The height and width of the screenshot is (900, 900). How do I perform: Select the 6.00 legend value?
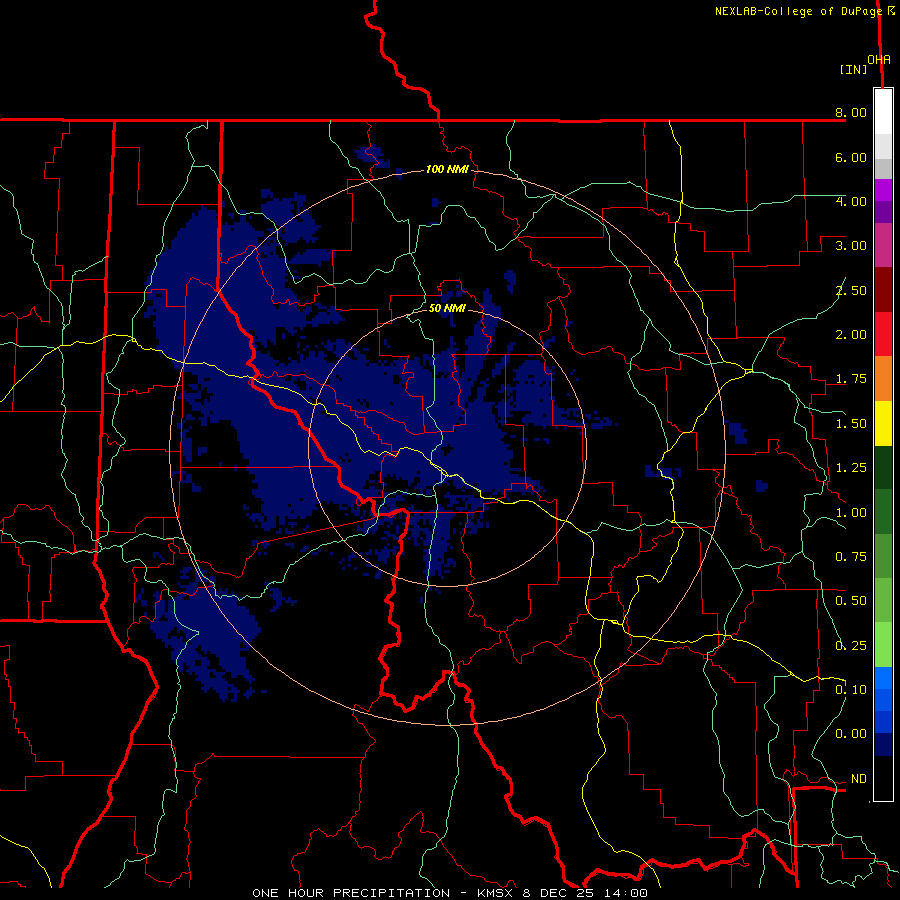[x=851, y=157]
